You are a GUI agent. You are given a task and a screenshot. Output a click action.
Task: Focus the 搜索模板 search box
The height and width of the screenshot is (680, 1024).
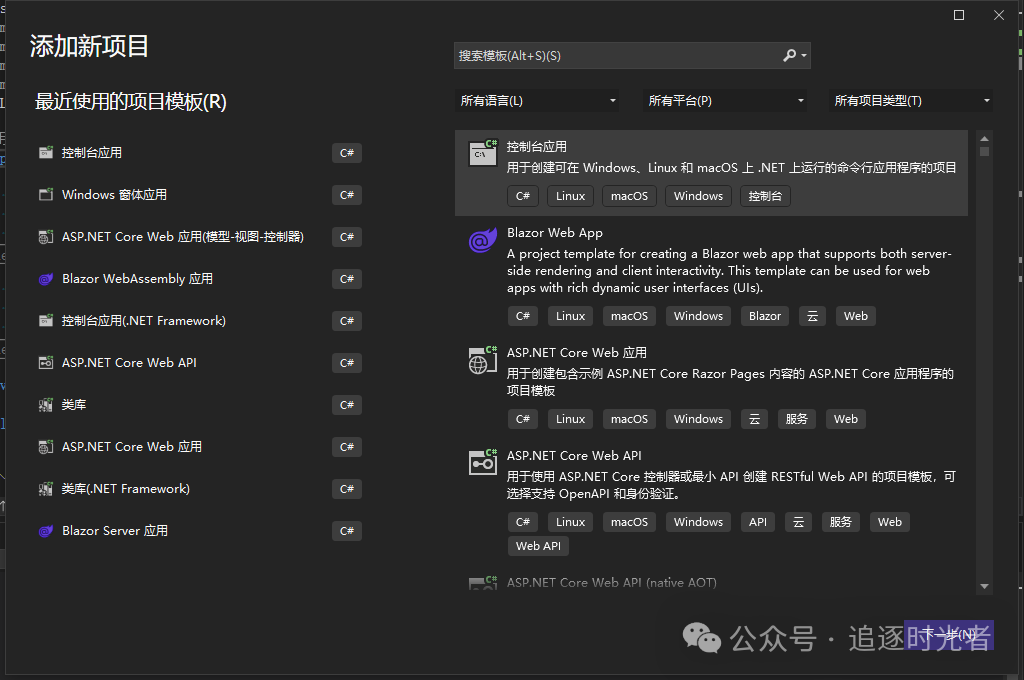pyautogui.click(x=615, y=56)
